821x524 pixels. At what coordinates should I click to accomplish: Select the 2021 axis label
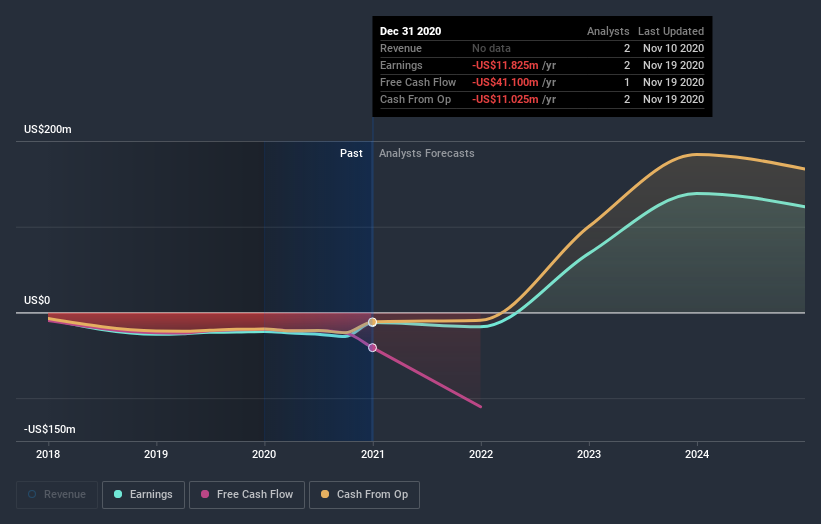372,454
